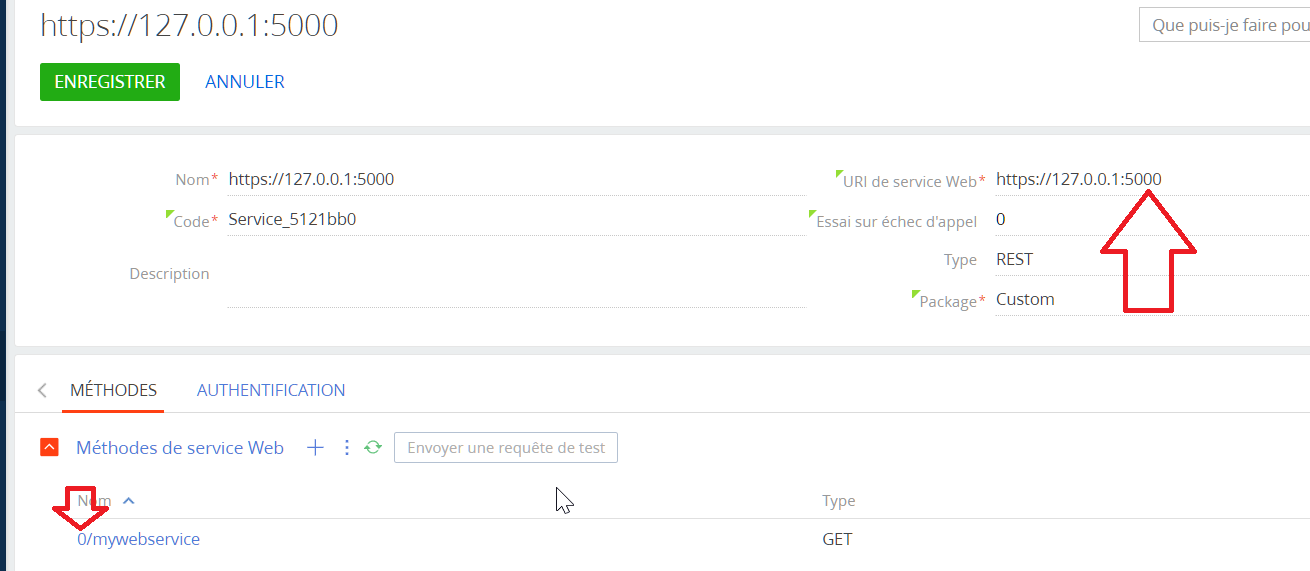
Task: Edit the Nom field value
Action: 516,180
